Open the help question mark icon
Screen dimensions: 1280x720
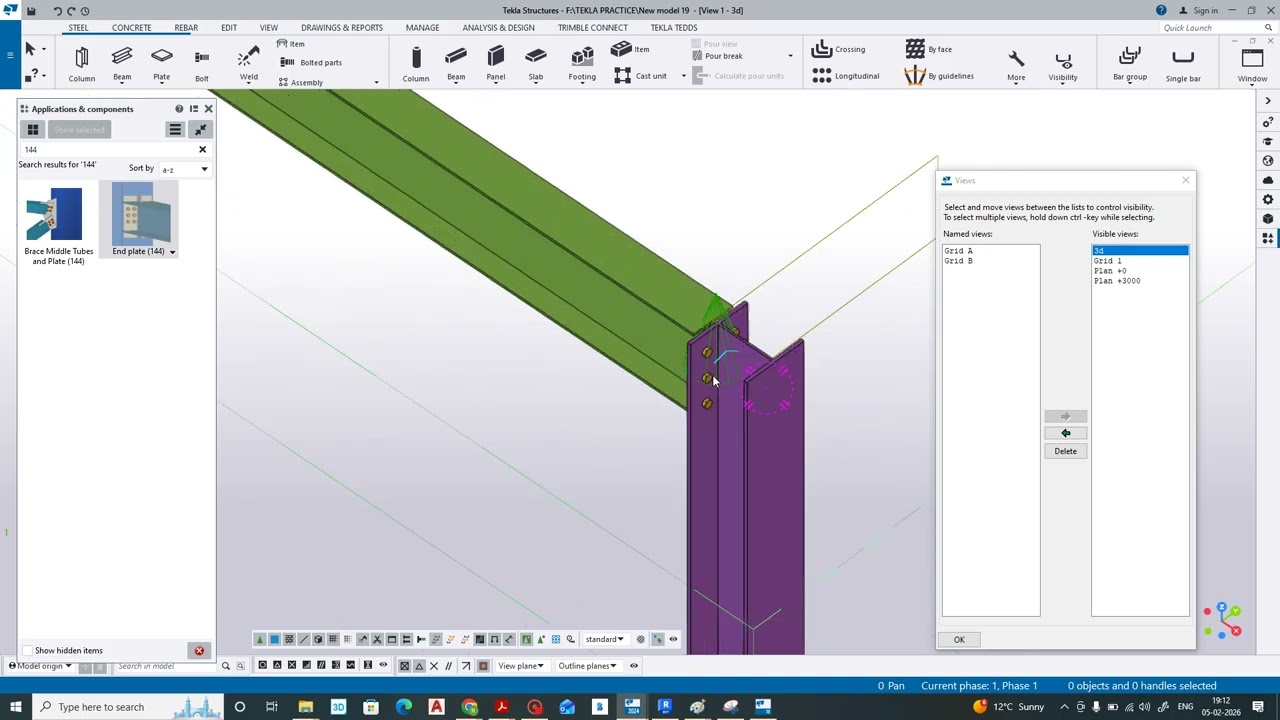click(x=1161, y=10)
